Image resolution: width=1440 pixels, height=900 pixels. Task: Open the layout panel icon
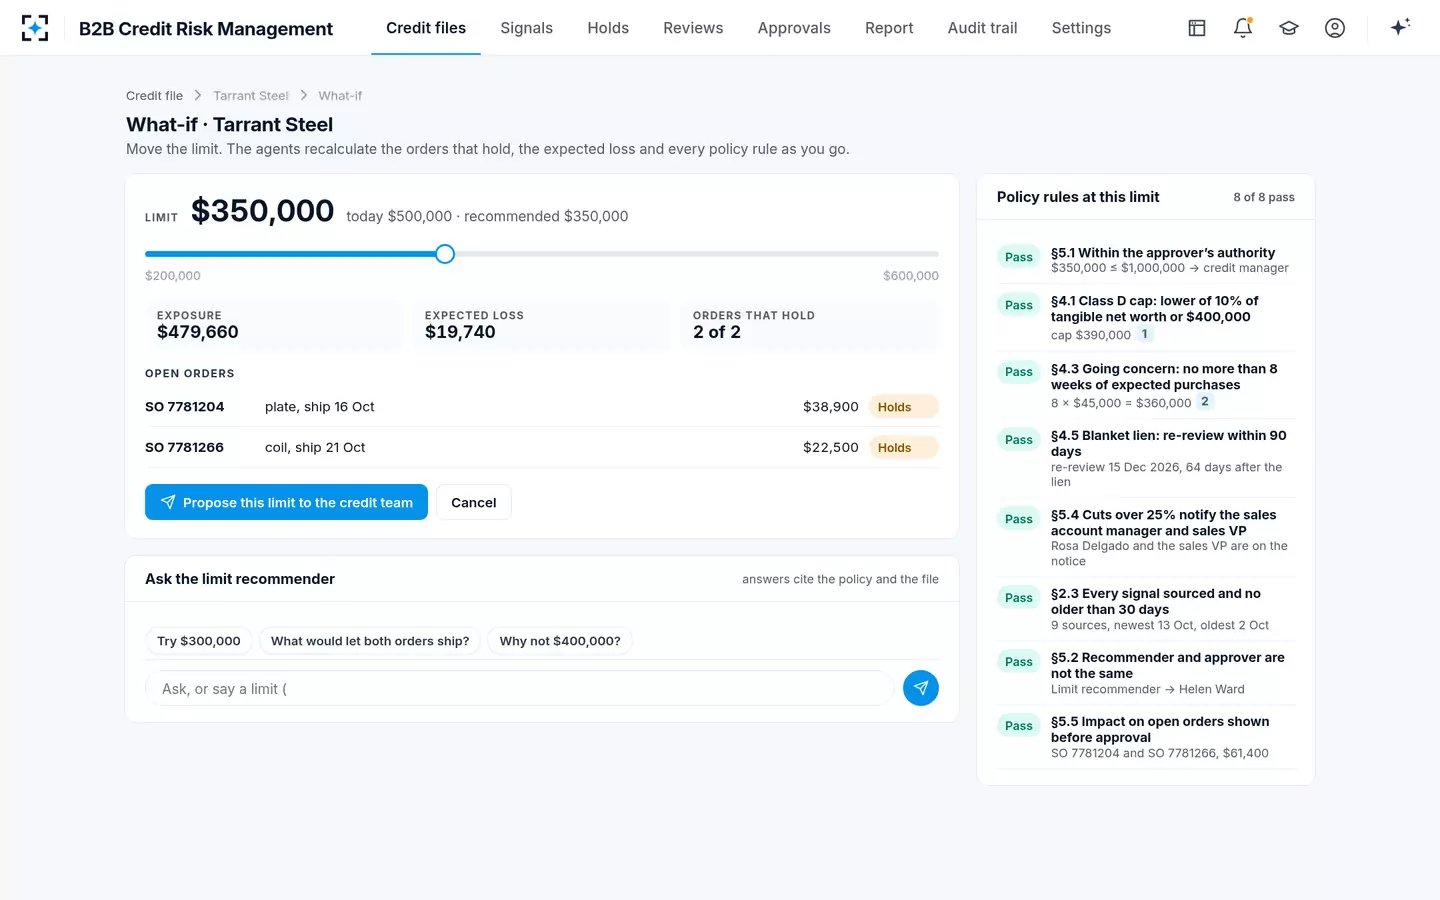tap(1197, 28)
